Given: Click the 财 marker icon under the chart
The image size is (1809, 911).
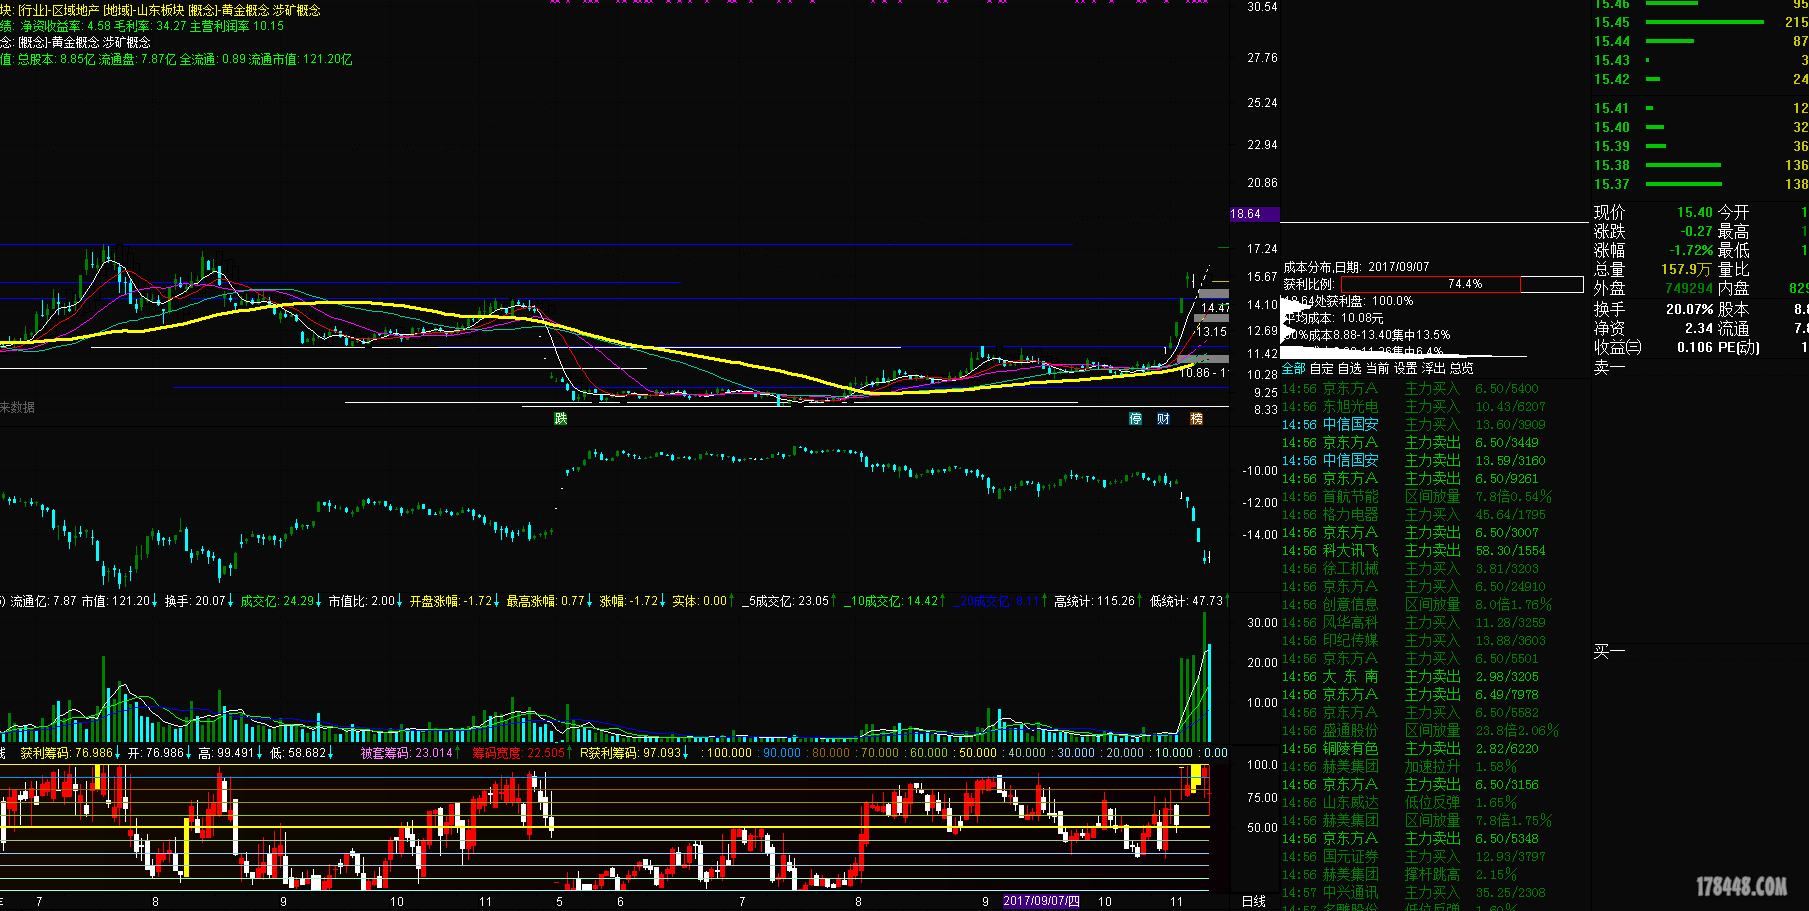Looking at the screenshot, I should click(x=1164, y=419).
